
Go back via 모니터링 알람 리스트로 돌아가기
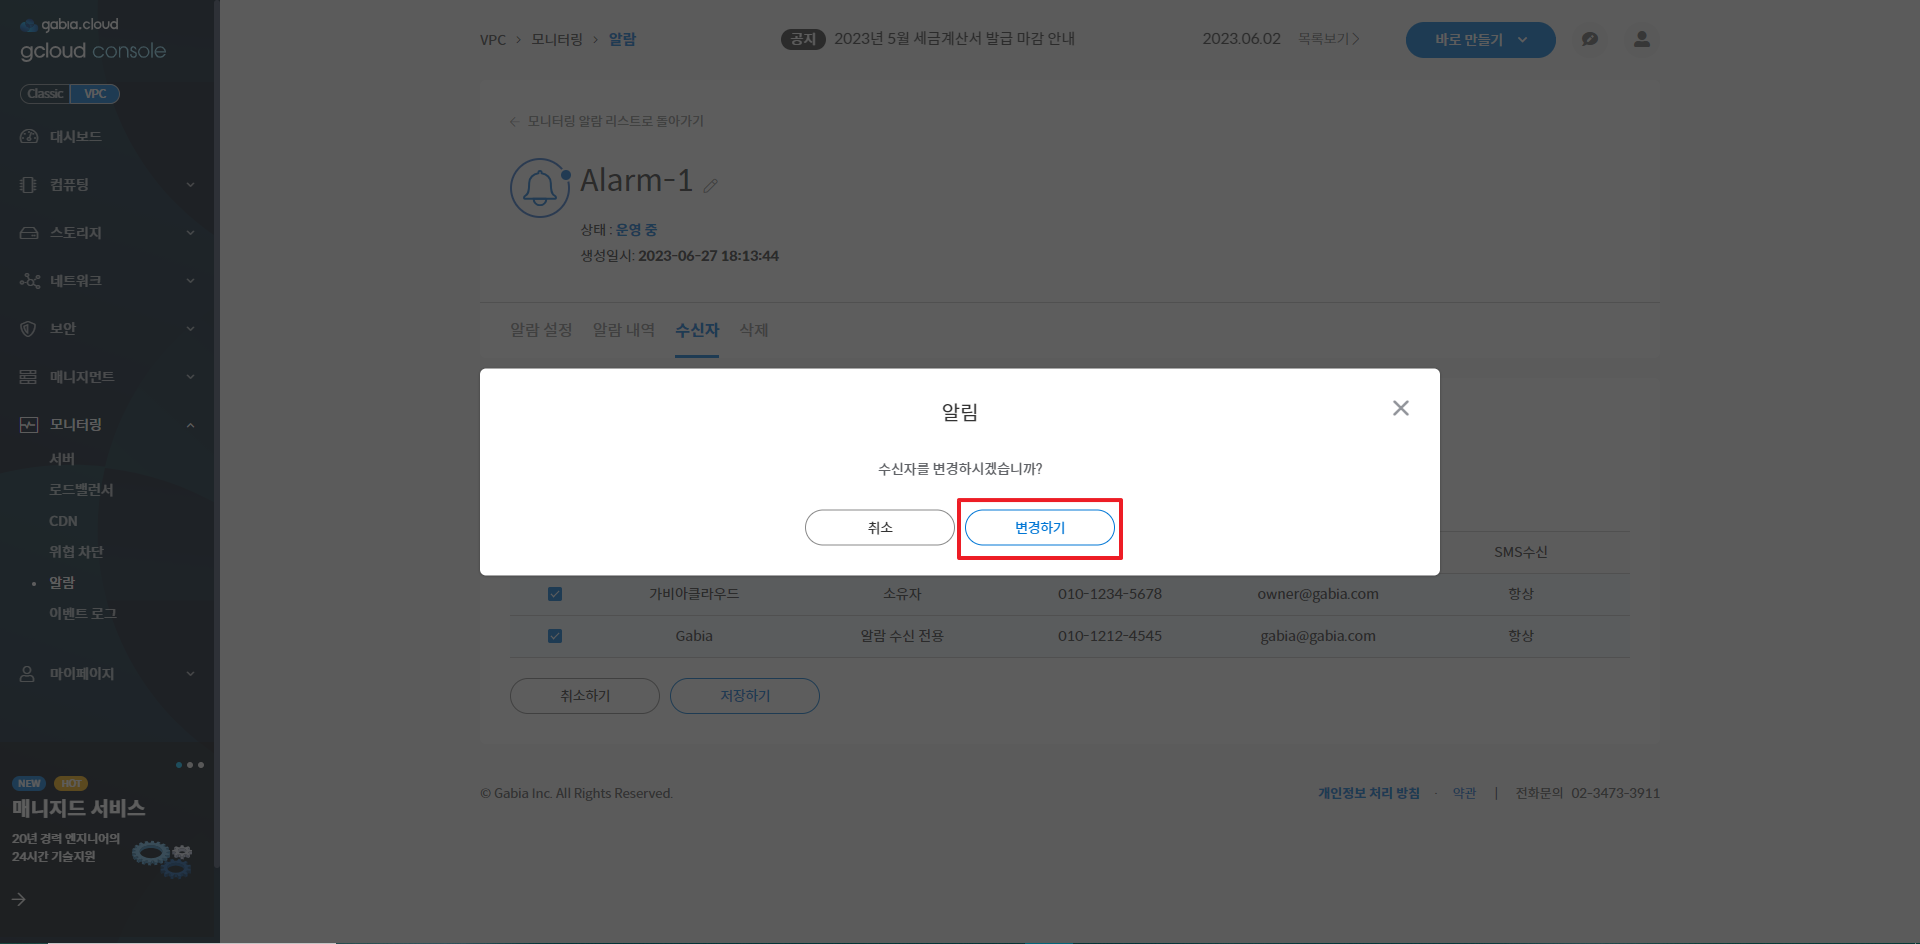click(607, 121)
